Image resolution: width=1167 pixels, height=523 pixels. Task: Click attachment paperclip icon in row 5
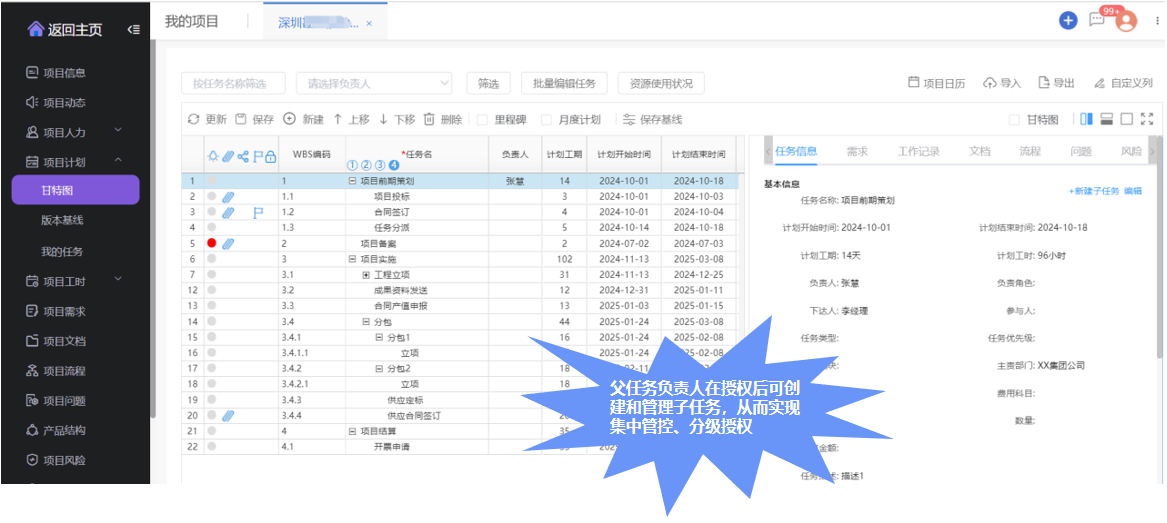228,243
